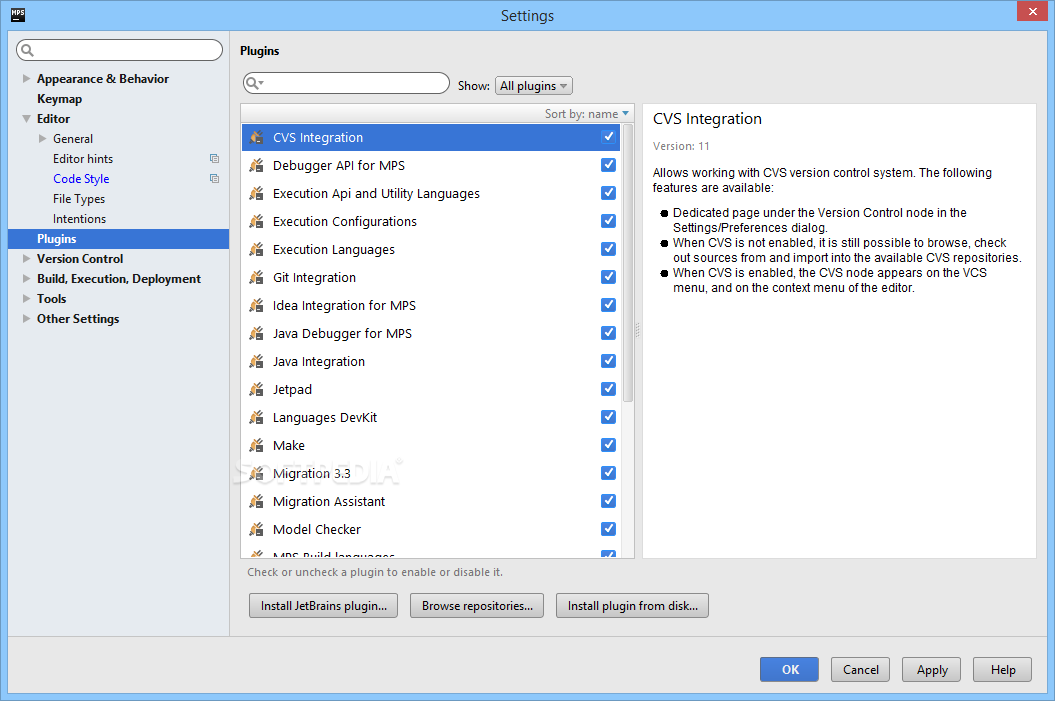Click the plugin list vertical scrollbar
This screenshot has height=701, width=1055.
point(628,264)
